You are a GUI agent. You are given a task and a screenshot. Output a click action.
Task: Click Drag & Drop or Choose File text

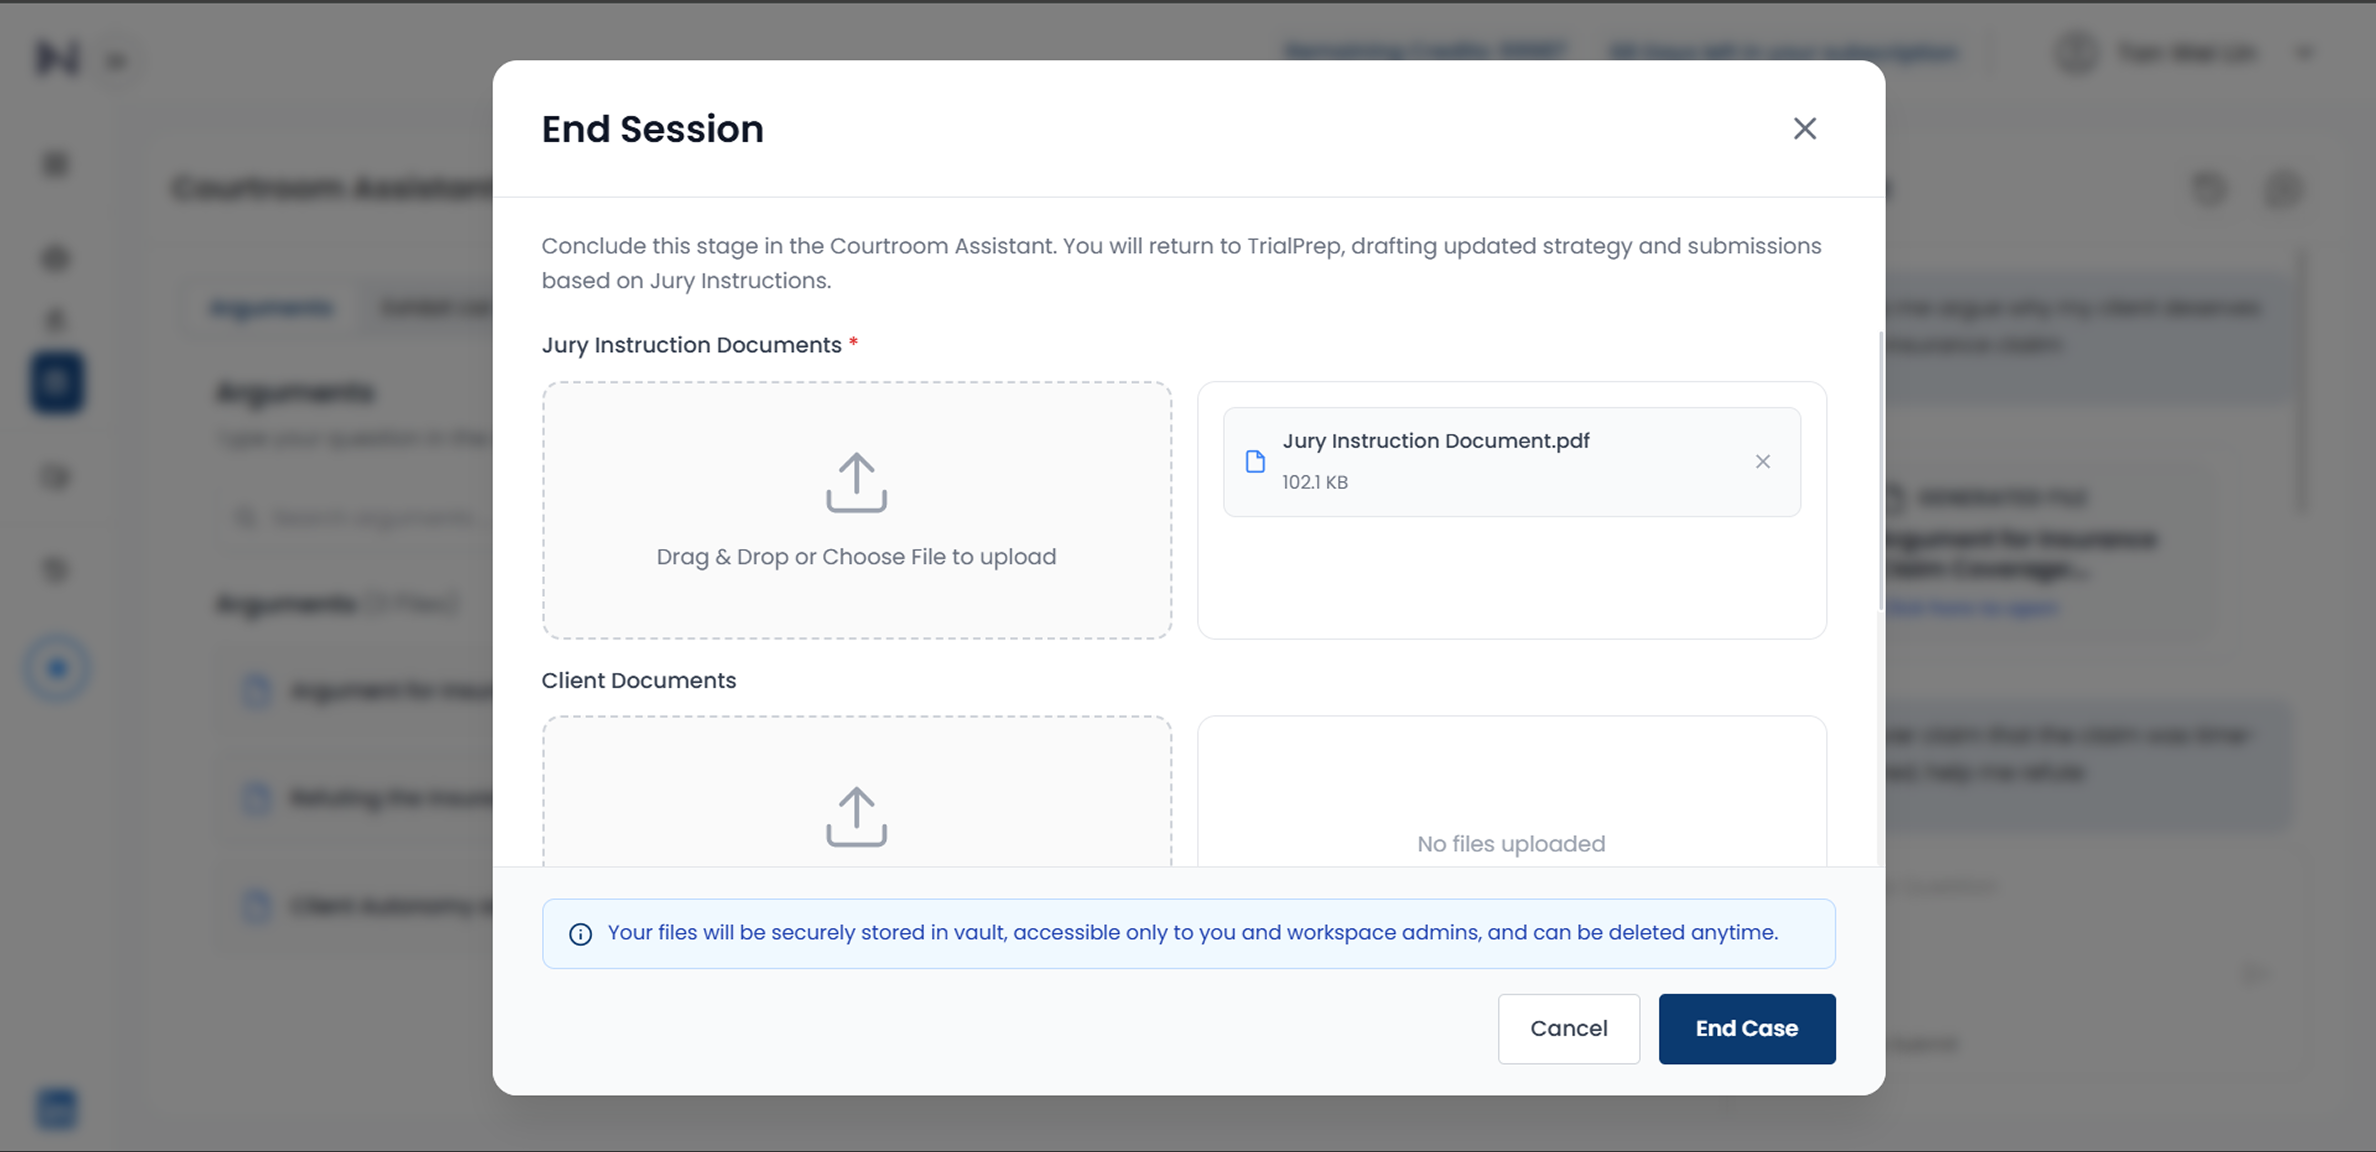(856, 557)
